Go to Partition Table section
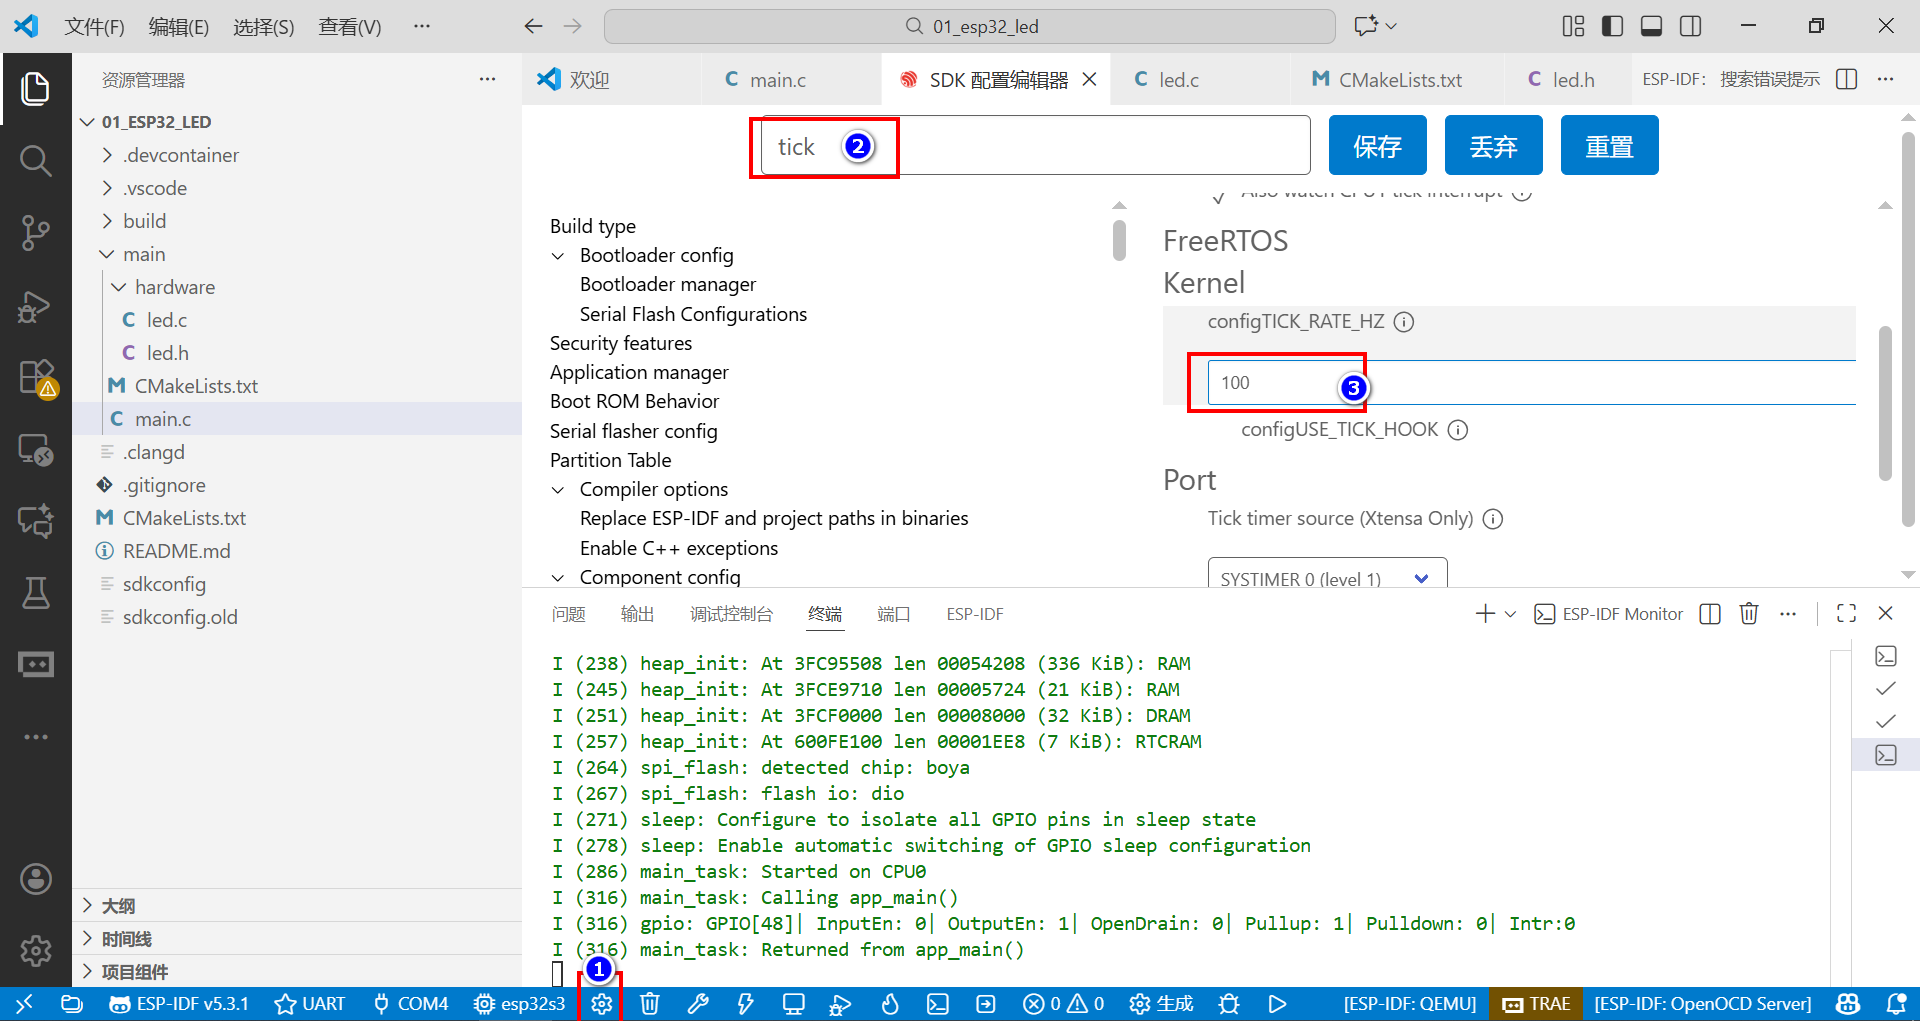 pyautogui.click(x=610, y=460)
